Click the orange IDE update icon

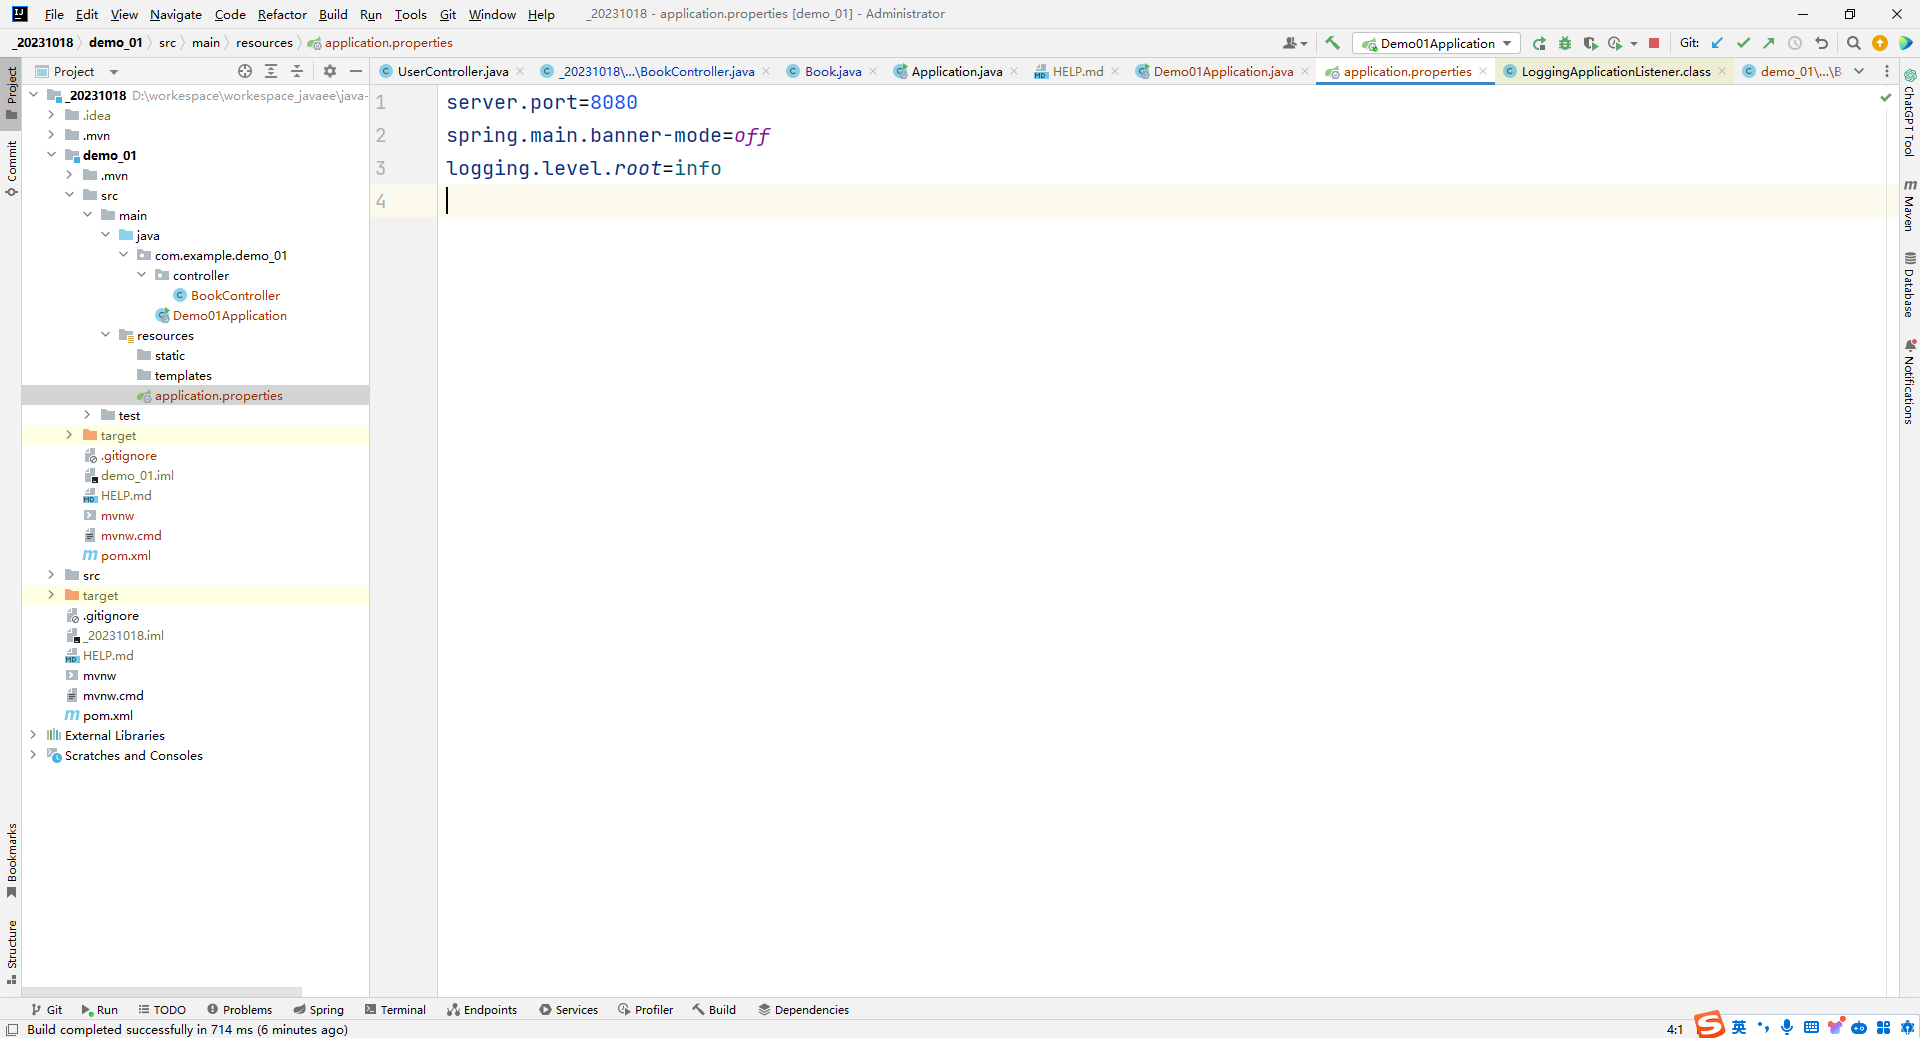pyautogui.click(x=1880, y=43)
